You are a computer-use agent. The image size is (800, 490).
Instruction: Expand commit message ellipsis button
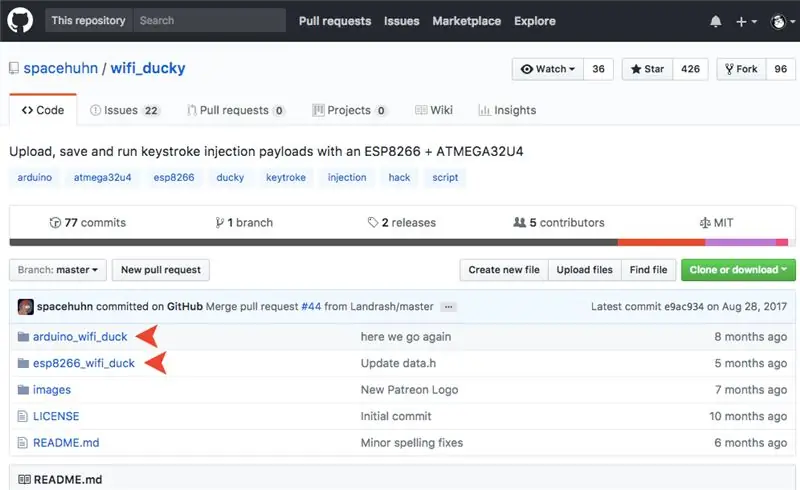[448, 307]
